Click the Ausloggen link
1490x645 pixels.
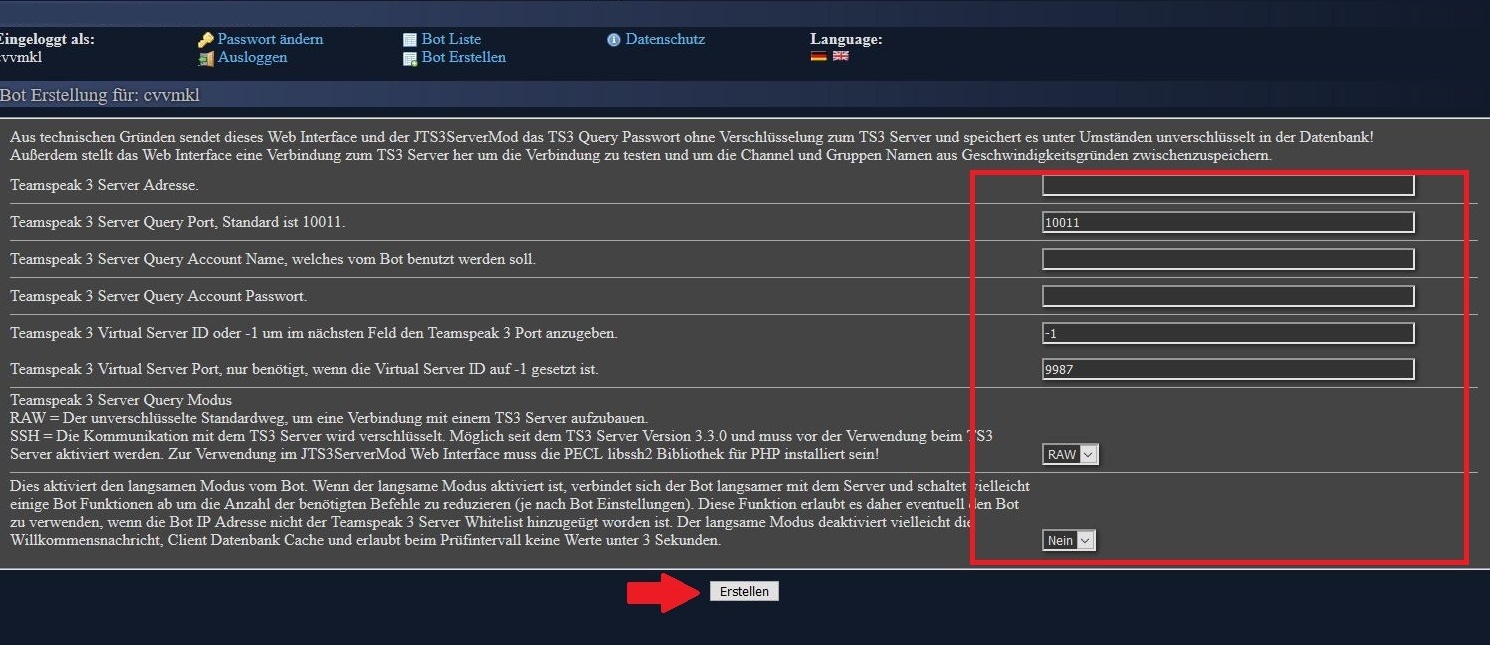[252, 57]
